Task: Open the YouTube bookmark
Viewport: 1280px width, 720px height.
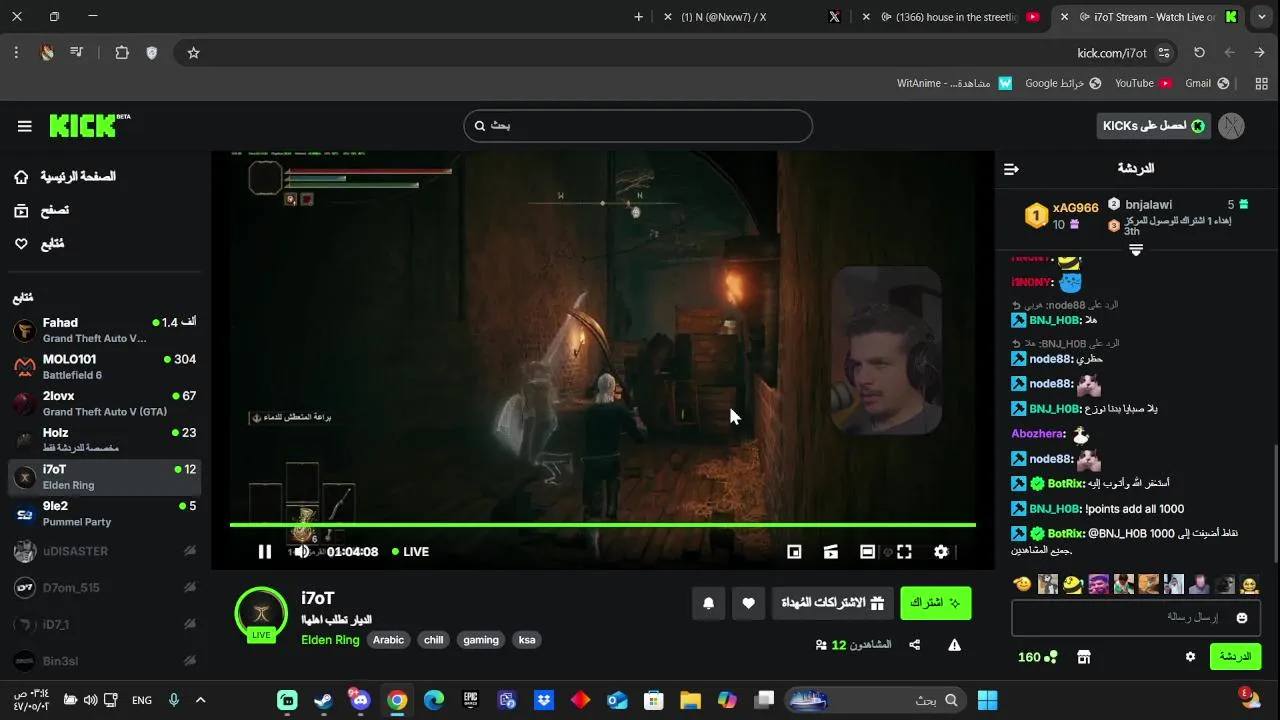Action: tap(1142, 83)
